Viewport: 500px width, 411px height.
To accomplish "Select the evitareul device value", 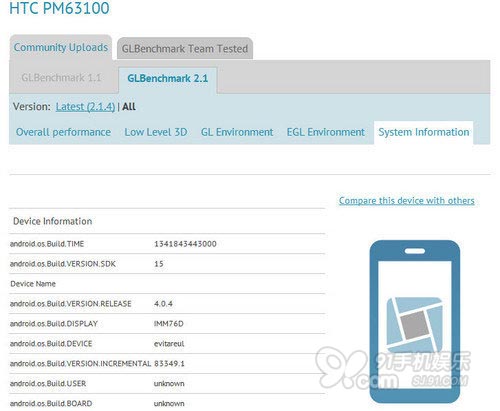I will (x=169, y=344).
